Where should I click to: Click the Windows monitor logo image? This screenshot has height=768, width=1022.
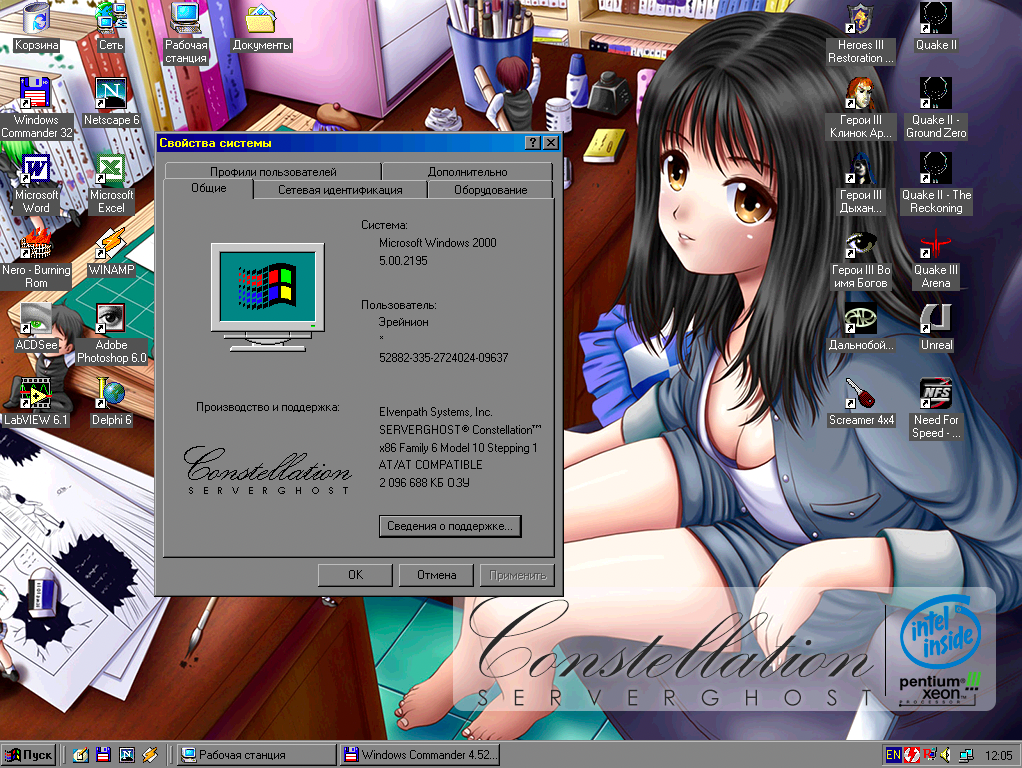click(x=268, y=297)
